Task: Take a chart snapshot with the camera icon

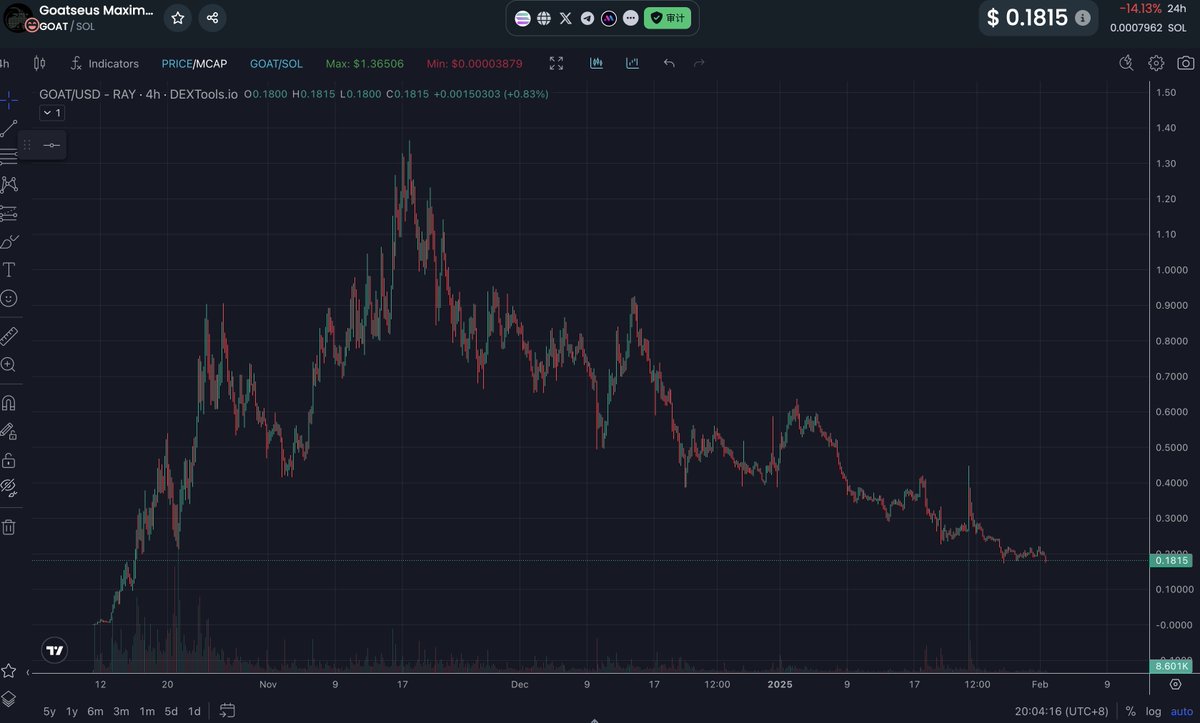Action: coord(1185,63)
